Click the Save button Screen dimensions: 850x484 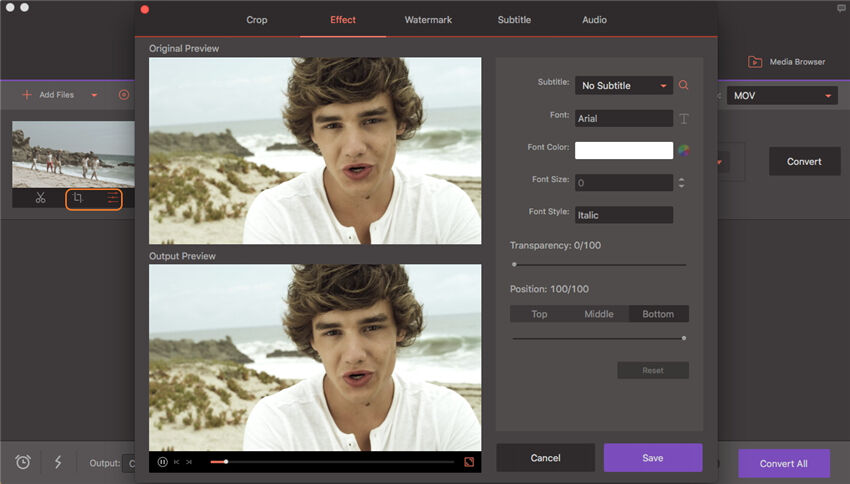coord(653,458)
